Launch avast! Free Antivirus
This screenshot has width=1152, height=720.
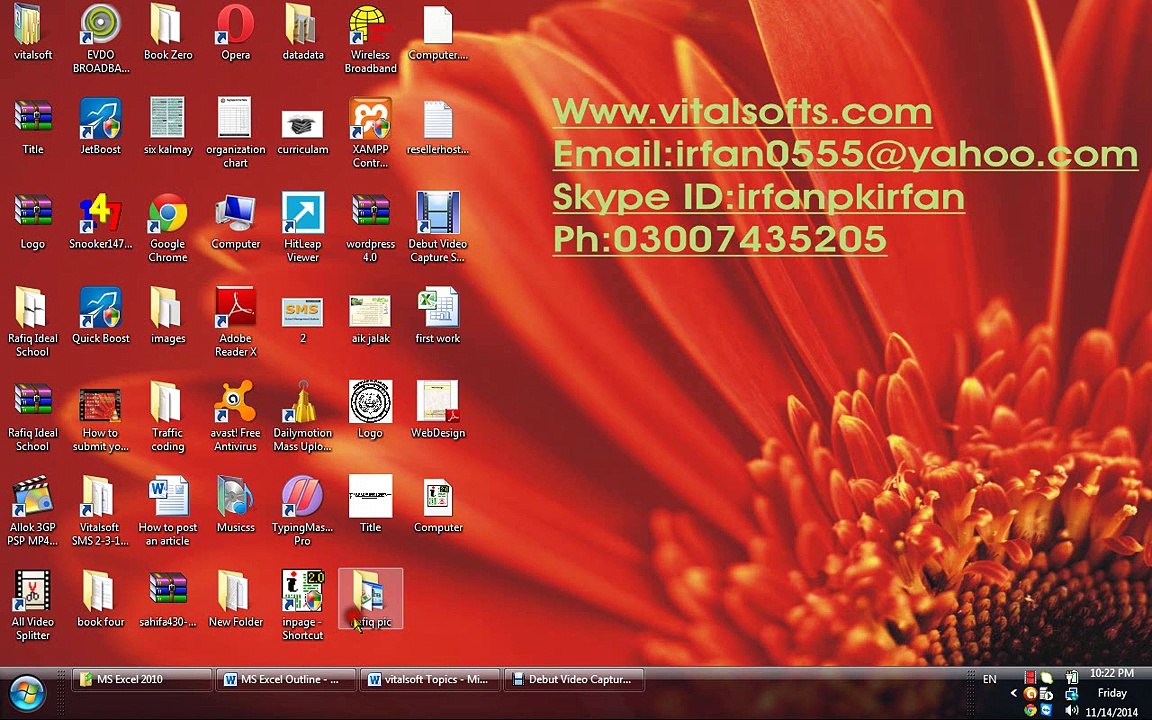235,416
